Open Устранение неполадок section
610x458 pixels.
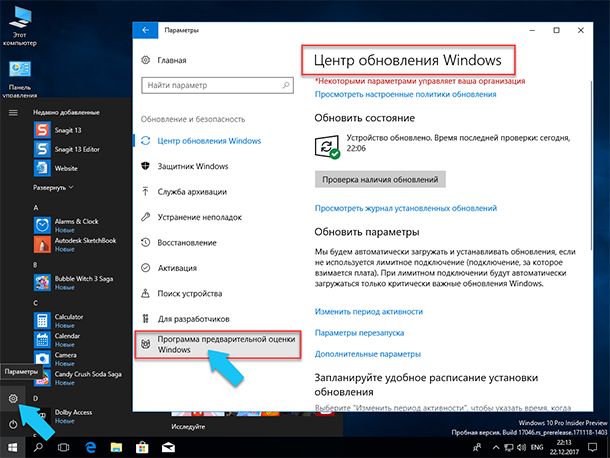pos(200,217)
